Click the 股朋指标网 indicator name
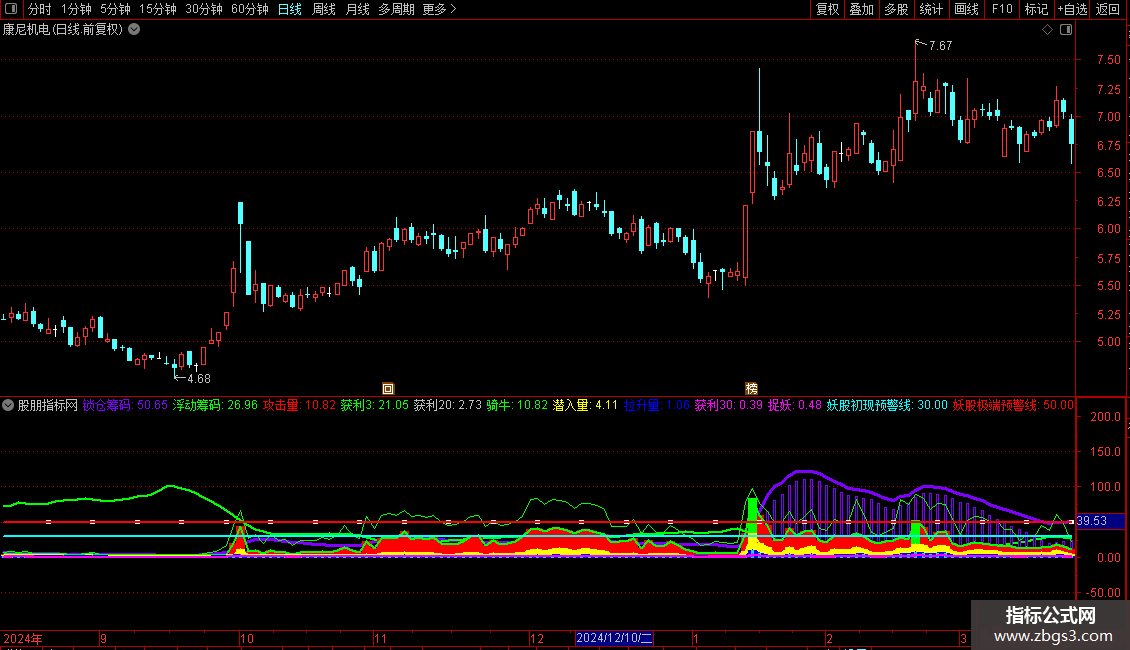This screenshot has height=650, width=1130. pyautogui.click(x=48, y=405)
